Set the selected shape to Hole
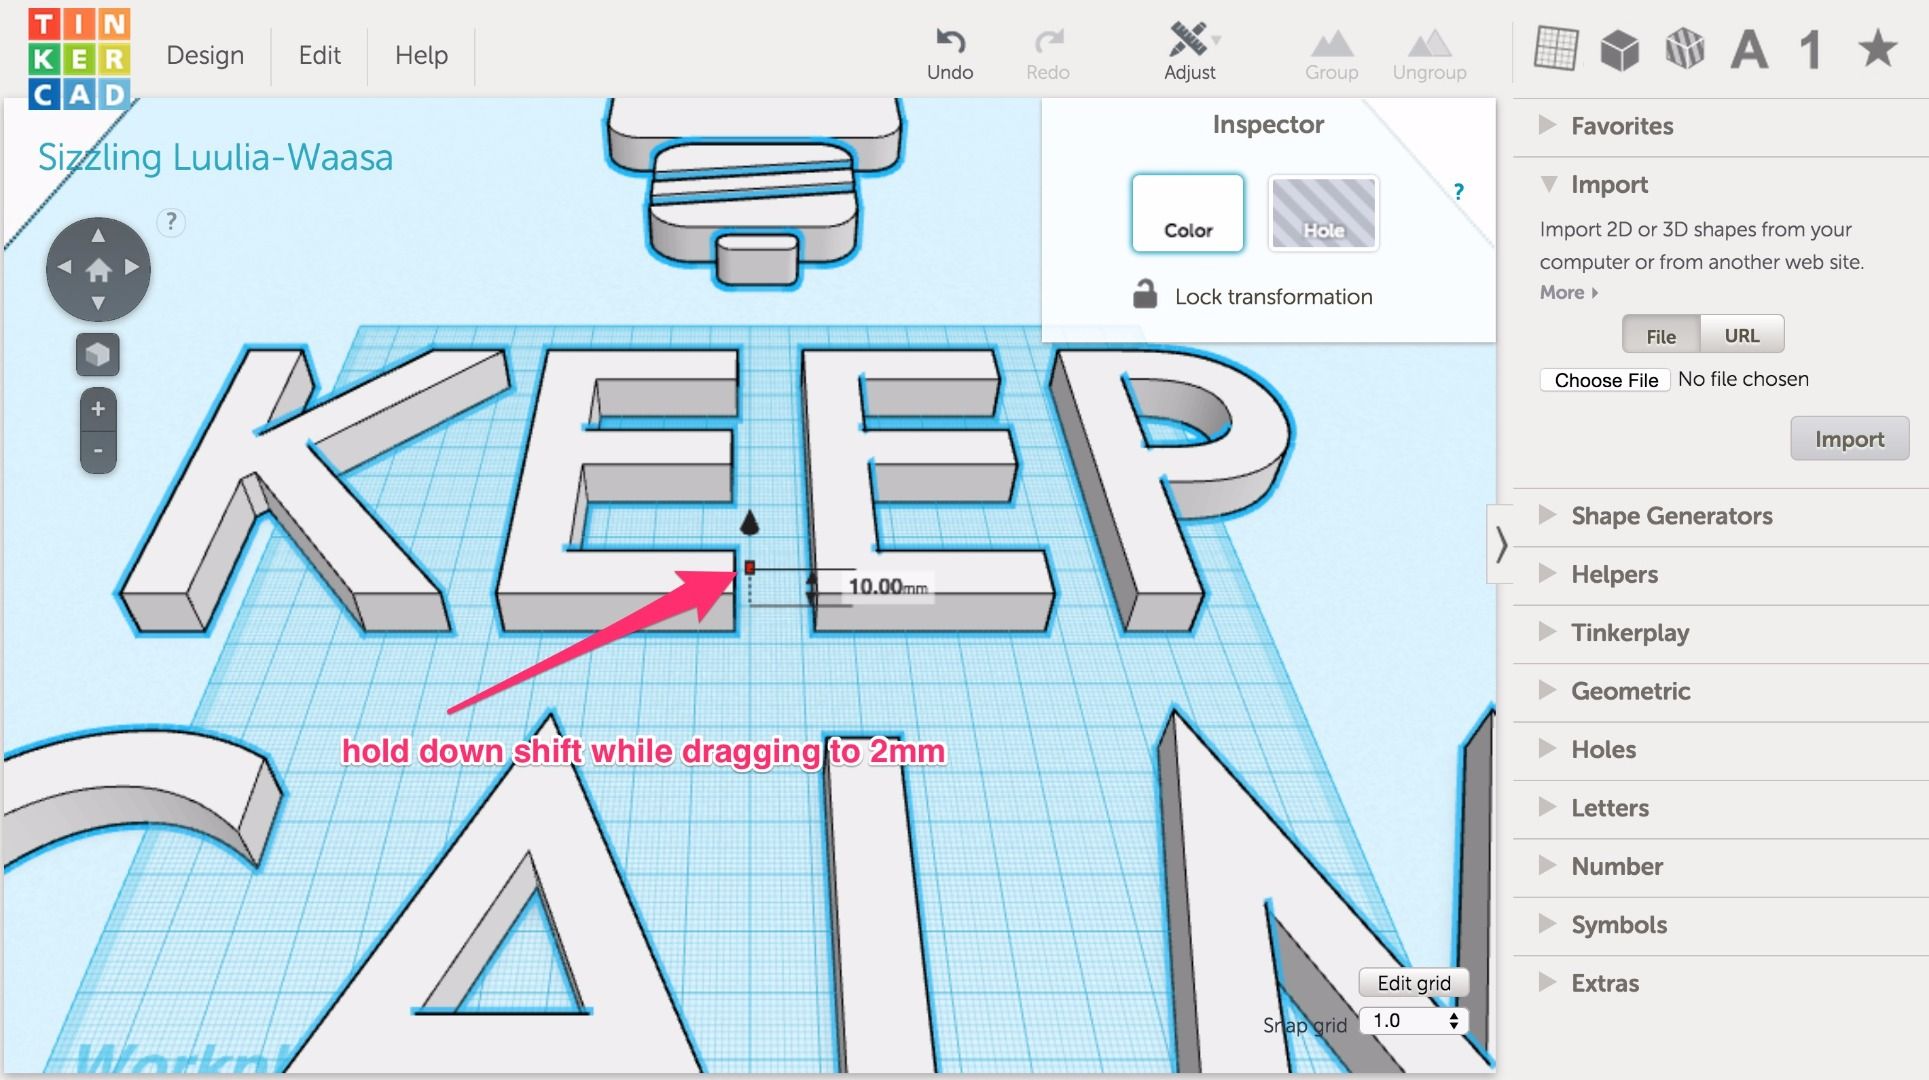Screen dimensions: 1929x1080 point(1322,213)
